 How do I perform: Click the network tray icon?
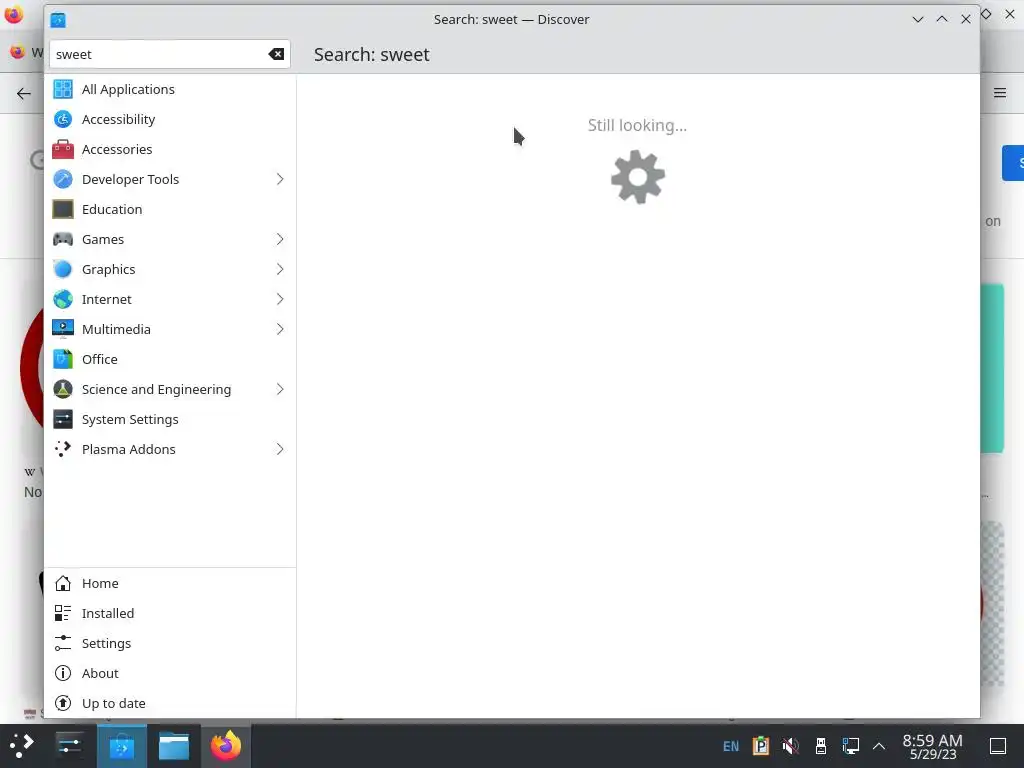pos(850,746)
